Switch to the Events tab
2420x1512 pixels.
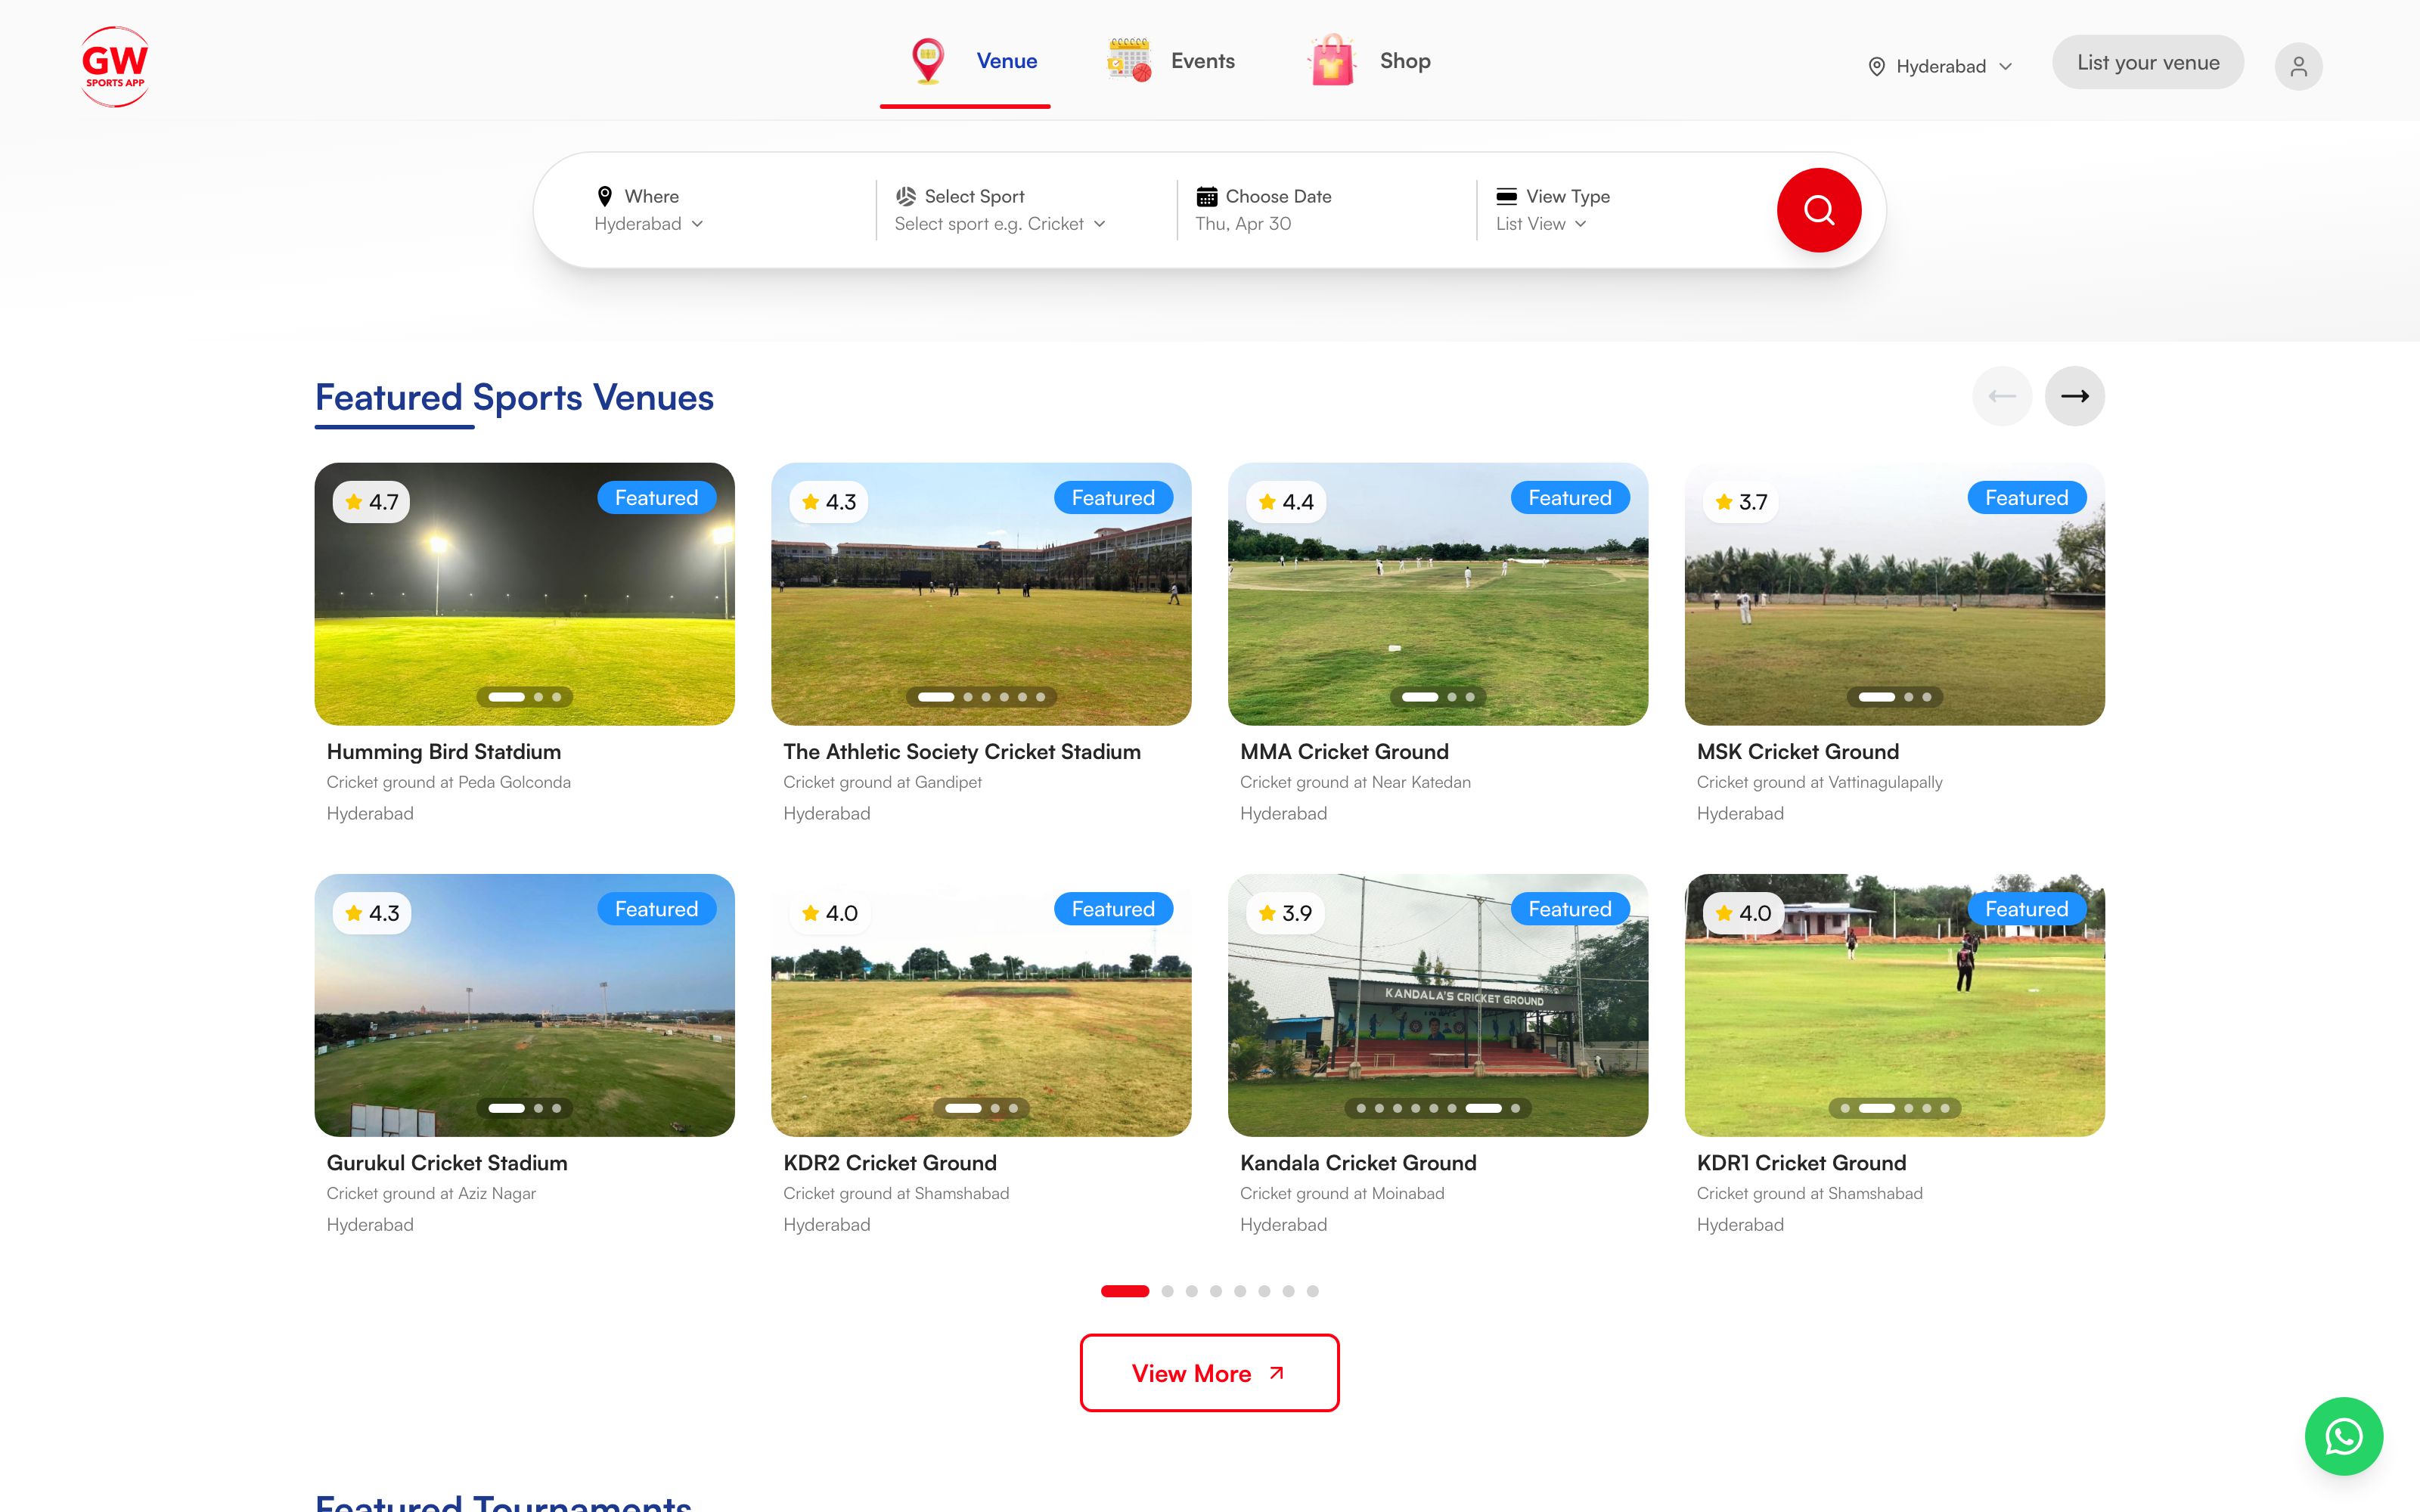tap(1170, 62)
